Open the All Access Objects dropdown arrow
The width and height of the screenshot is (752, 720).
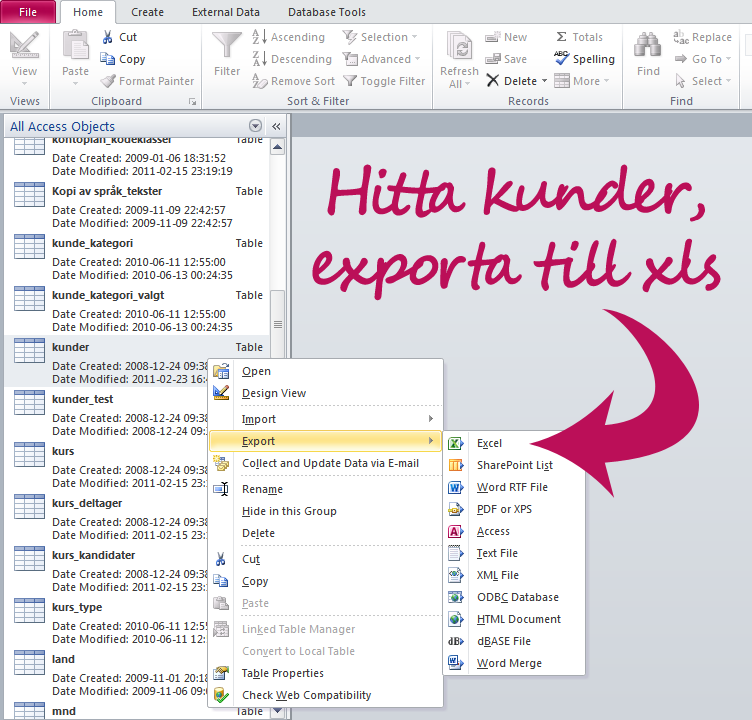click(x=255, y=126)
